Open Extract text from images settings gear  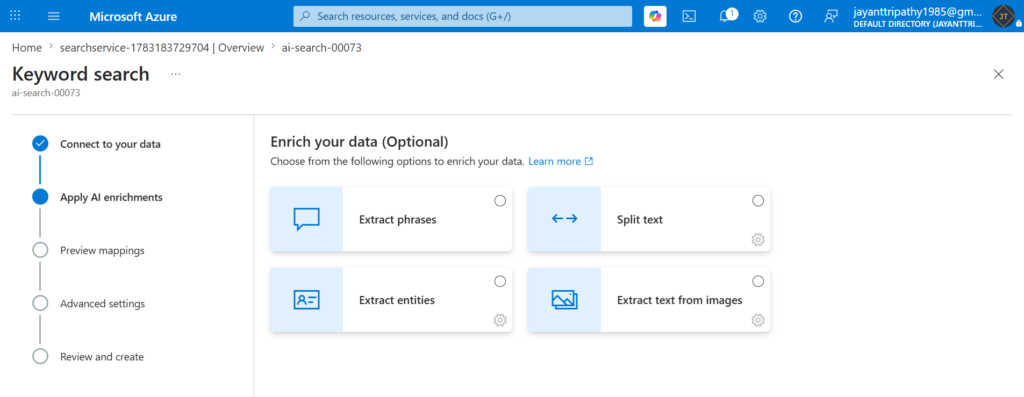click(758, 320)
